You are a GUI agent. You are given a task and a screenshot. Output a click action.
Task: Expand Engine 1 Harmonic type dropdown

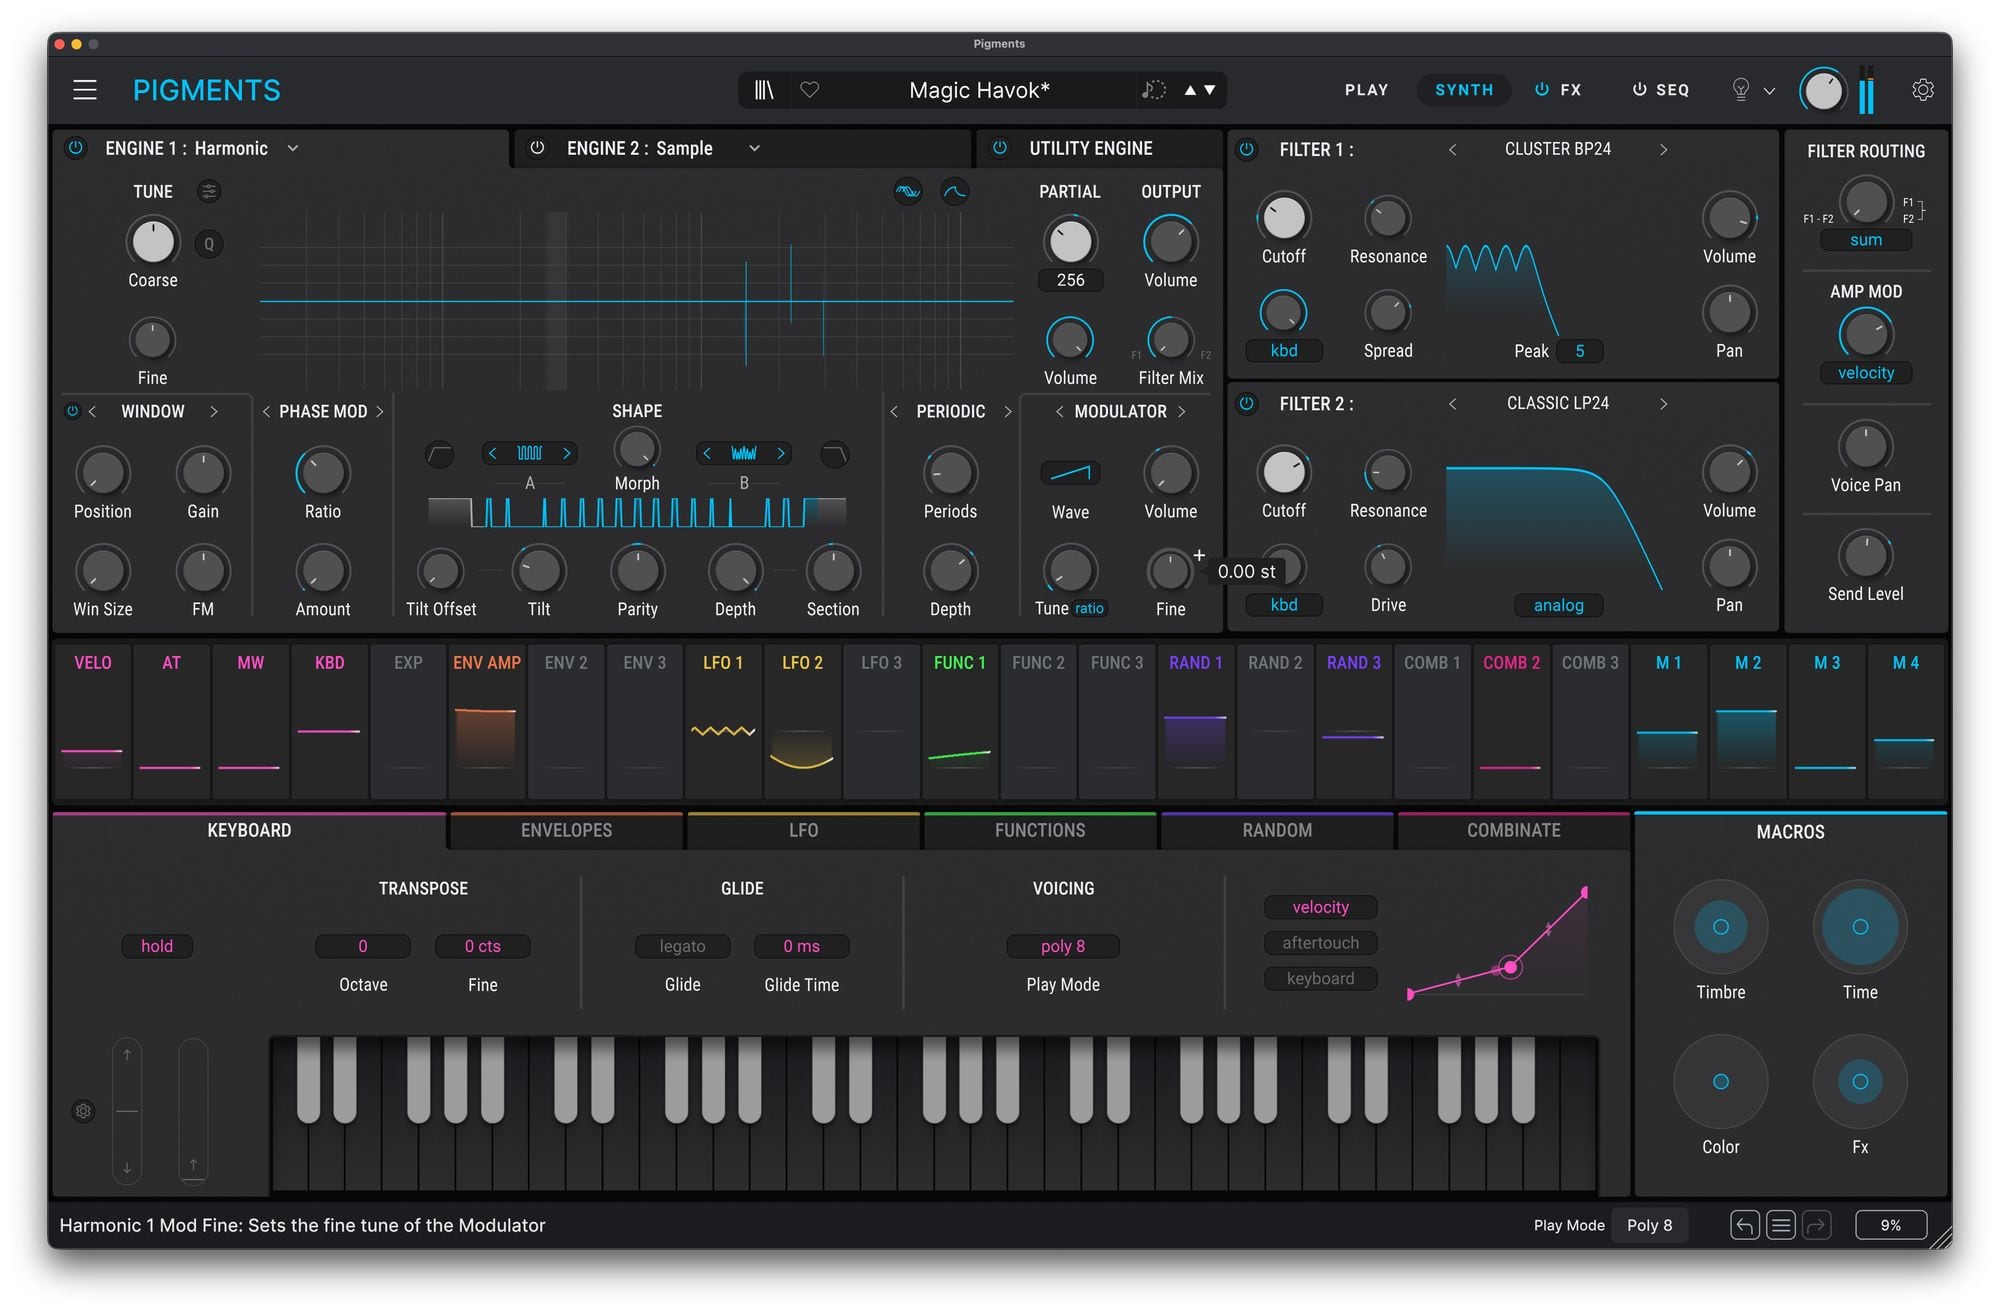click(293, 148)
